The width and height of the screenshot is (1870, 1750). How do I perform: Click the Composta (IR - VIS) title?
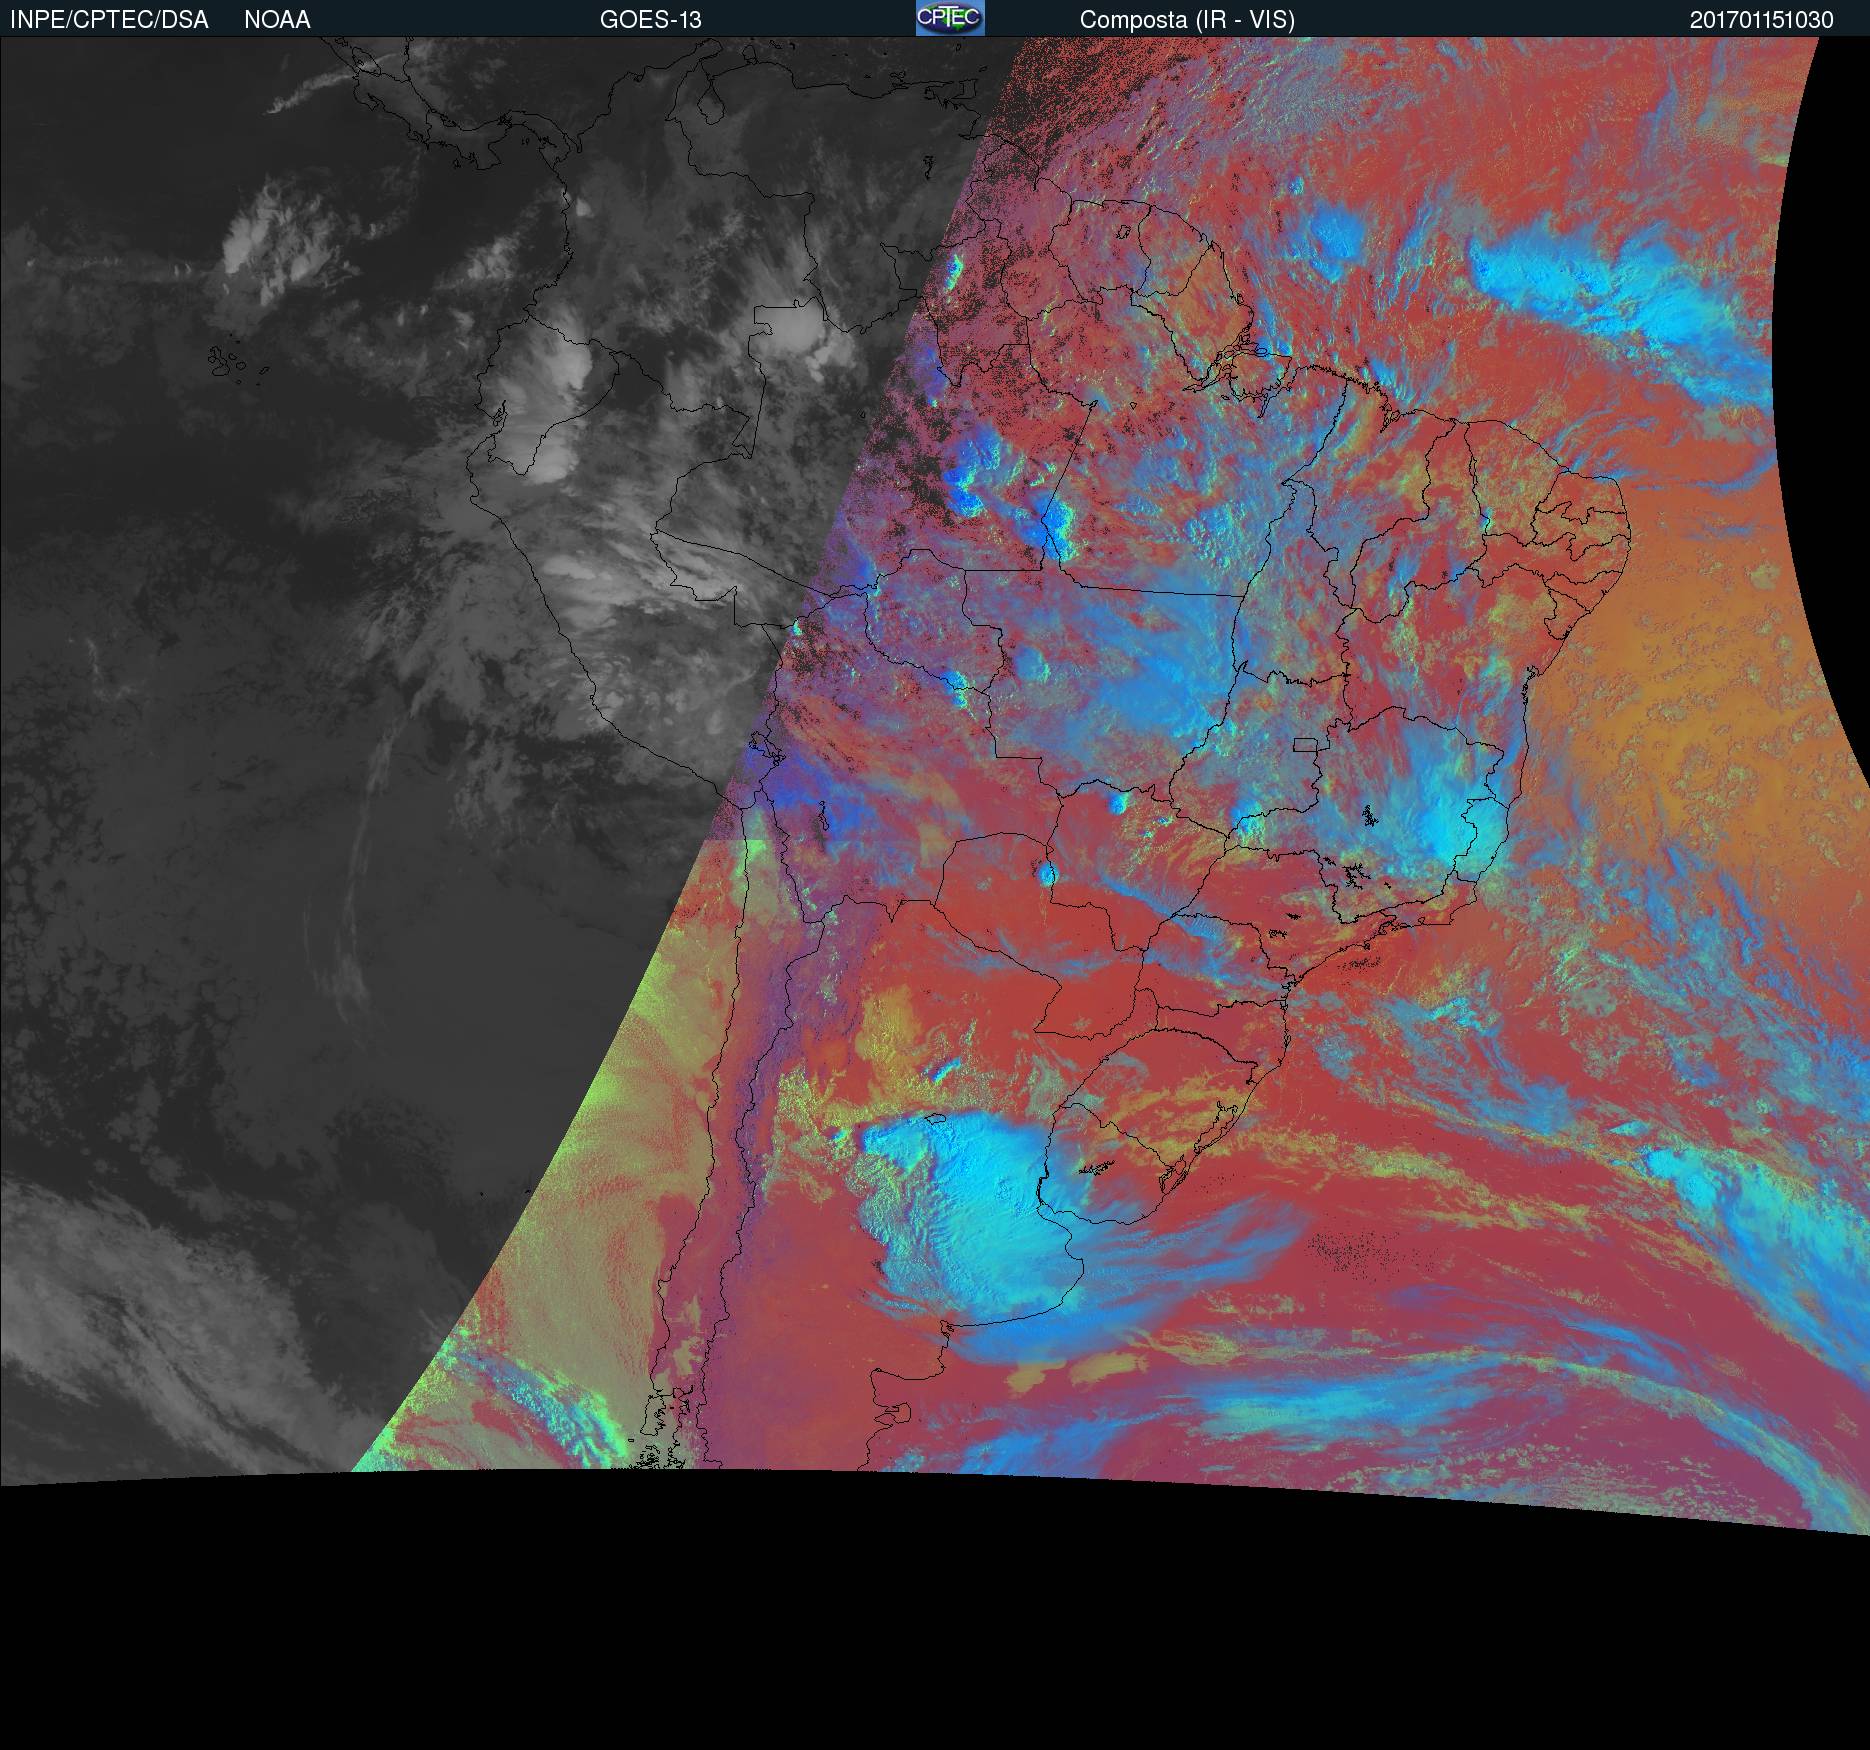[1187, 20]
